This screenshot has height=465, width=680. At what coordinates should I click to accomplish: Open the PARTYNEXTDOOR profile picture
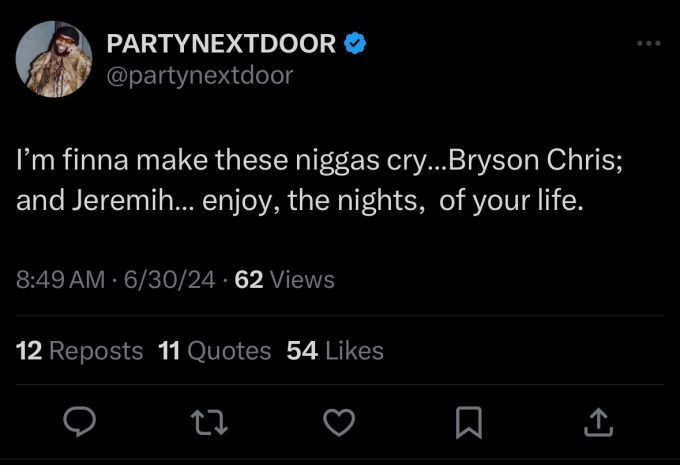pyautogui.click(x=54, y=59)
